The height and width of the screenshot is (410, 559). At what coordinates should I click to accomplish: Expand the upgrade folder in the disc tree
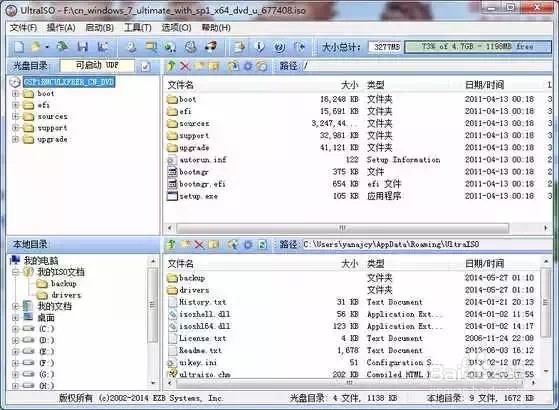coord(15,139)
